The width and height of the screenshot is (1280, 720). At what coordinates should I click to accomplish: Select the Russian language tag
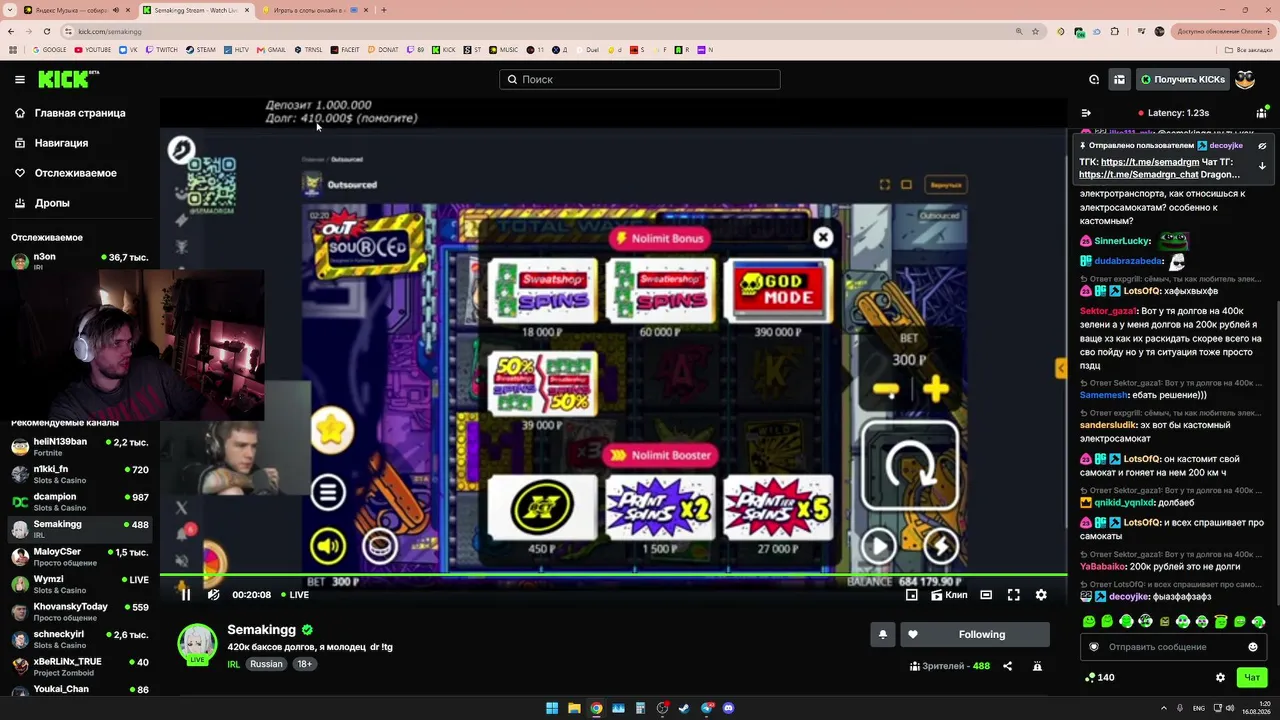tap(266, 664)
